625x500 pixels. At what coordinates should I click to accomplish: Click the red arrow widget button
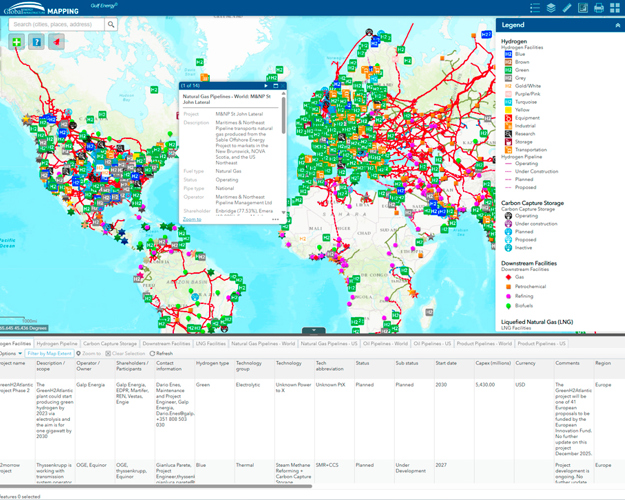56,42
